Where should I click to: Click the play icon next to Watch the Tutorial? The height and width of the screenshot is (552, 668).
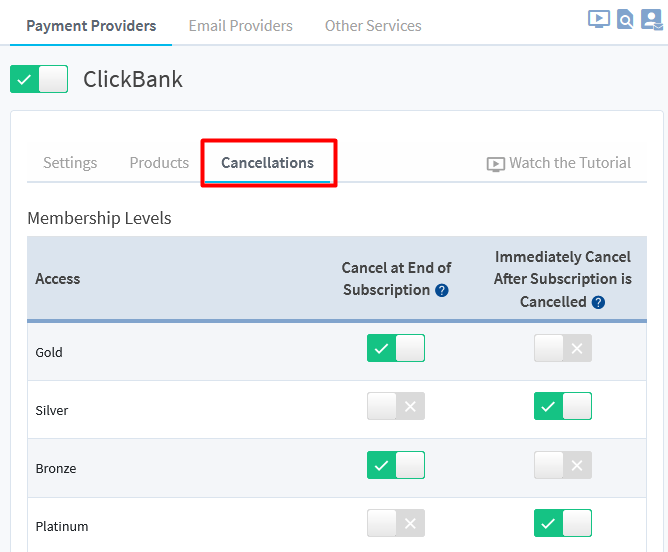click(495, 164)
